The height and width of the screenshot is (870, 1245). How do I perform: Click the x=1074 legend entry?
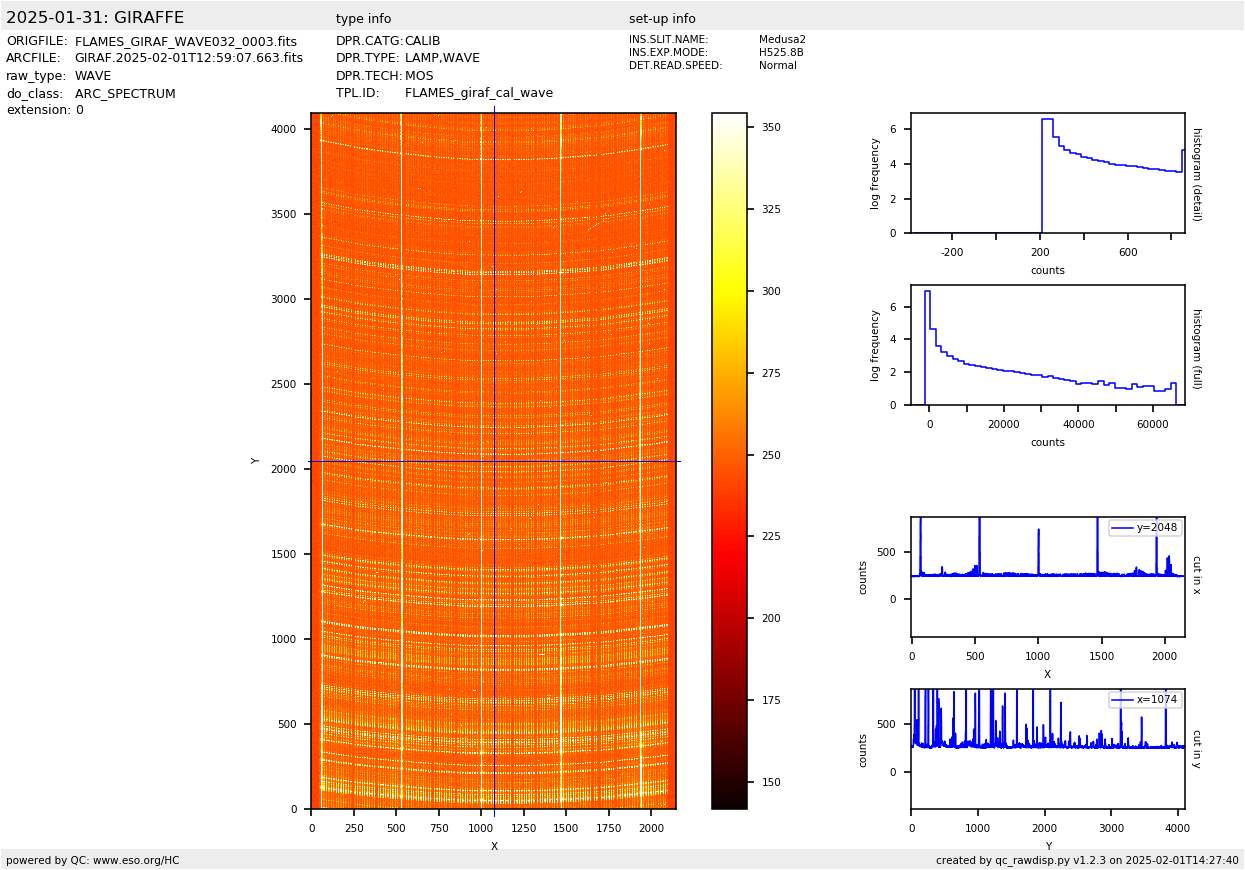pos(1144,700)
